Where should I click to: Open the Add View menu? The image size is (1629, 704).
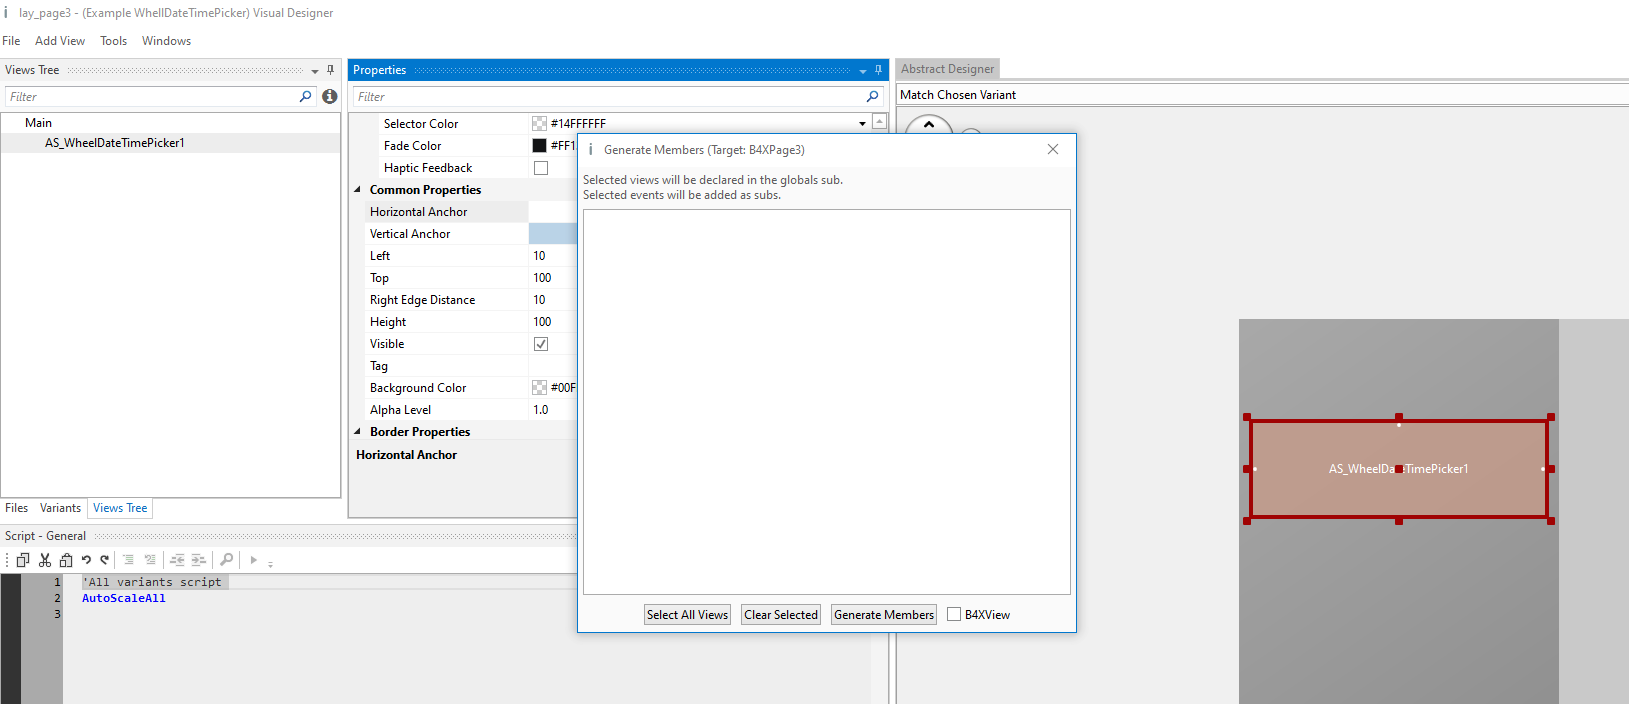[60, 41]
